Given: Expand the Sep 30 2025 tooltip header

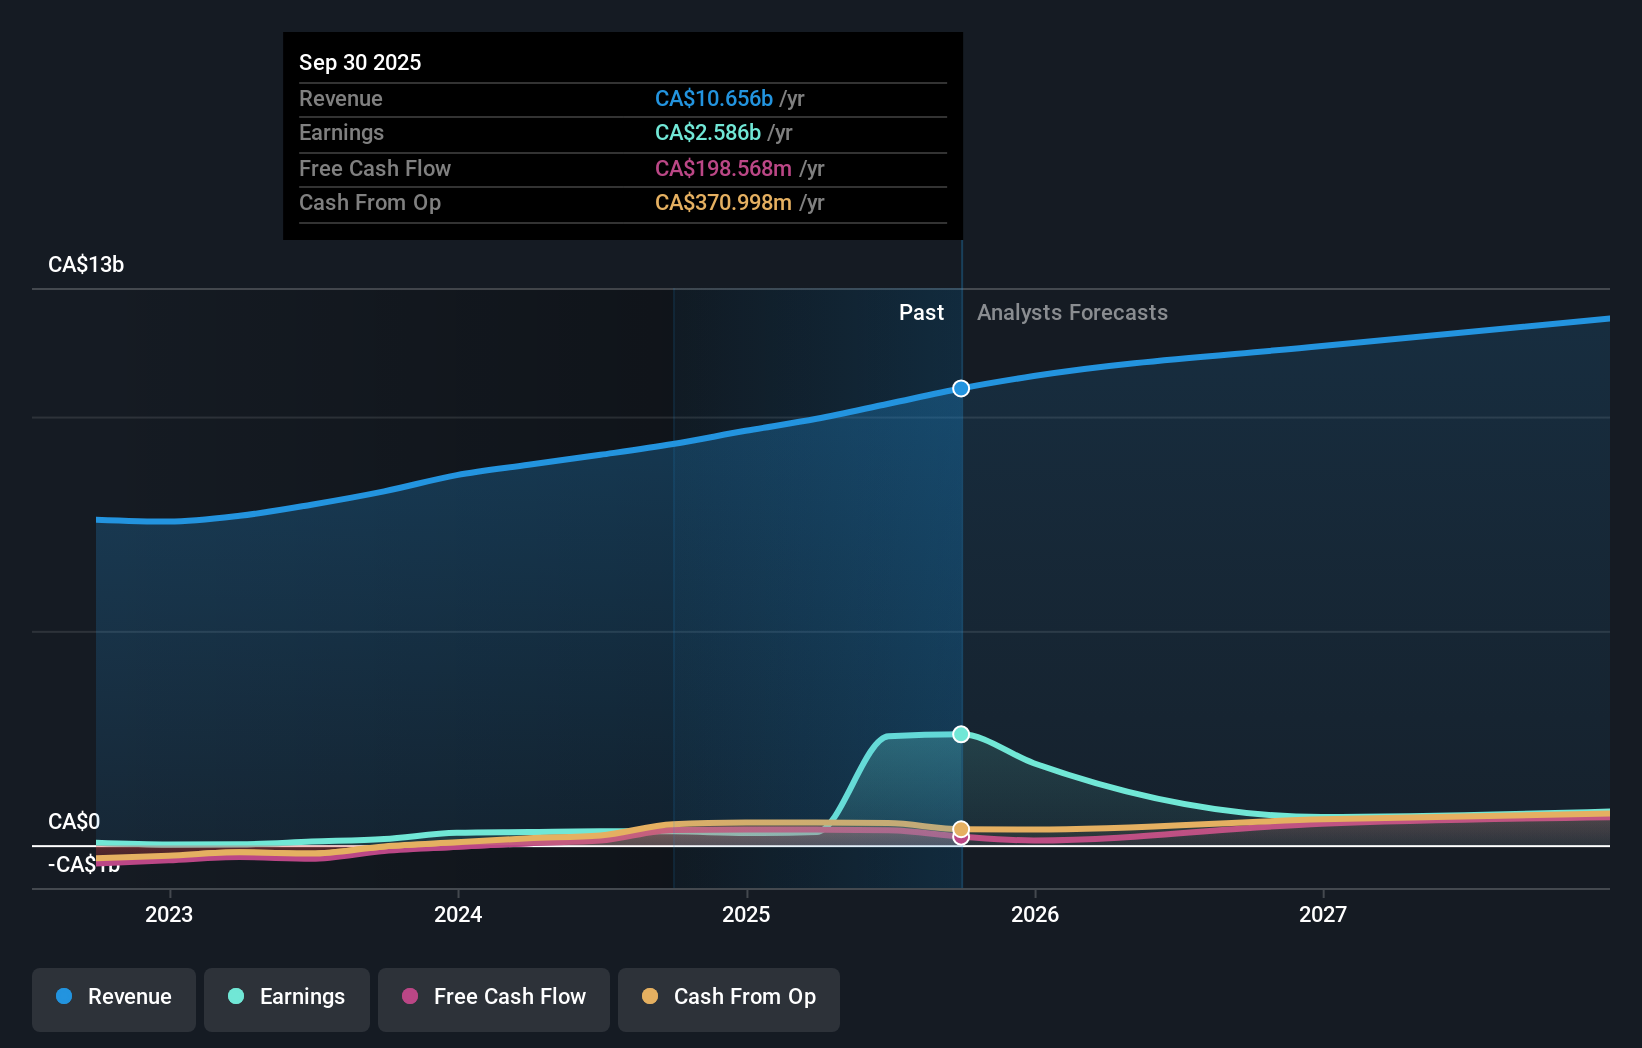Looking at the screenshot, I should pyautogui.click(x=361, y=62).
